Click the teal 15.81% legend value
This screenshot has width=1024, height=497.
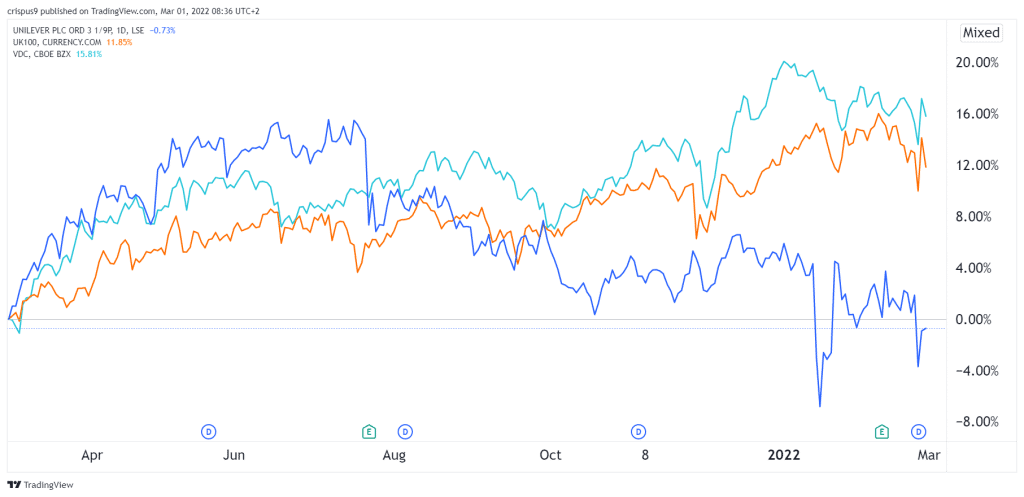click(87, 53)
